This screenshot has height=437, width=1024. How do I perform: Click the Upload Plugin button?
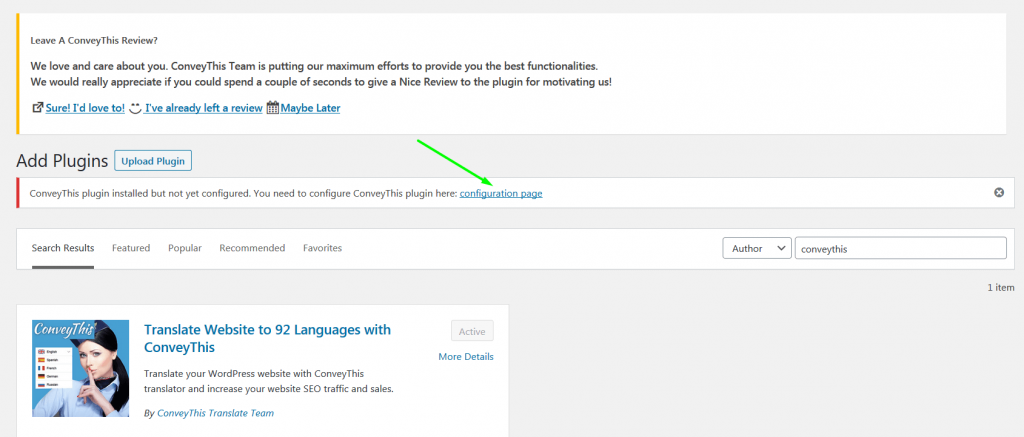tap(153, 161)
